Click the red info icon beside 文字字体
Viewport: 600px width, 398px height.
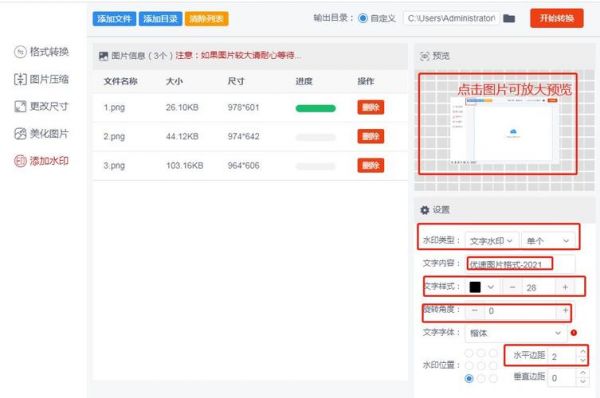pyautogui.click(x=574, y=333)
